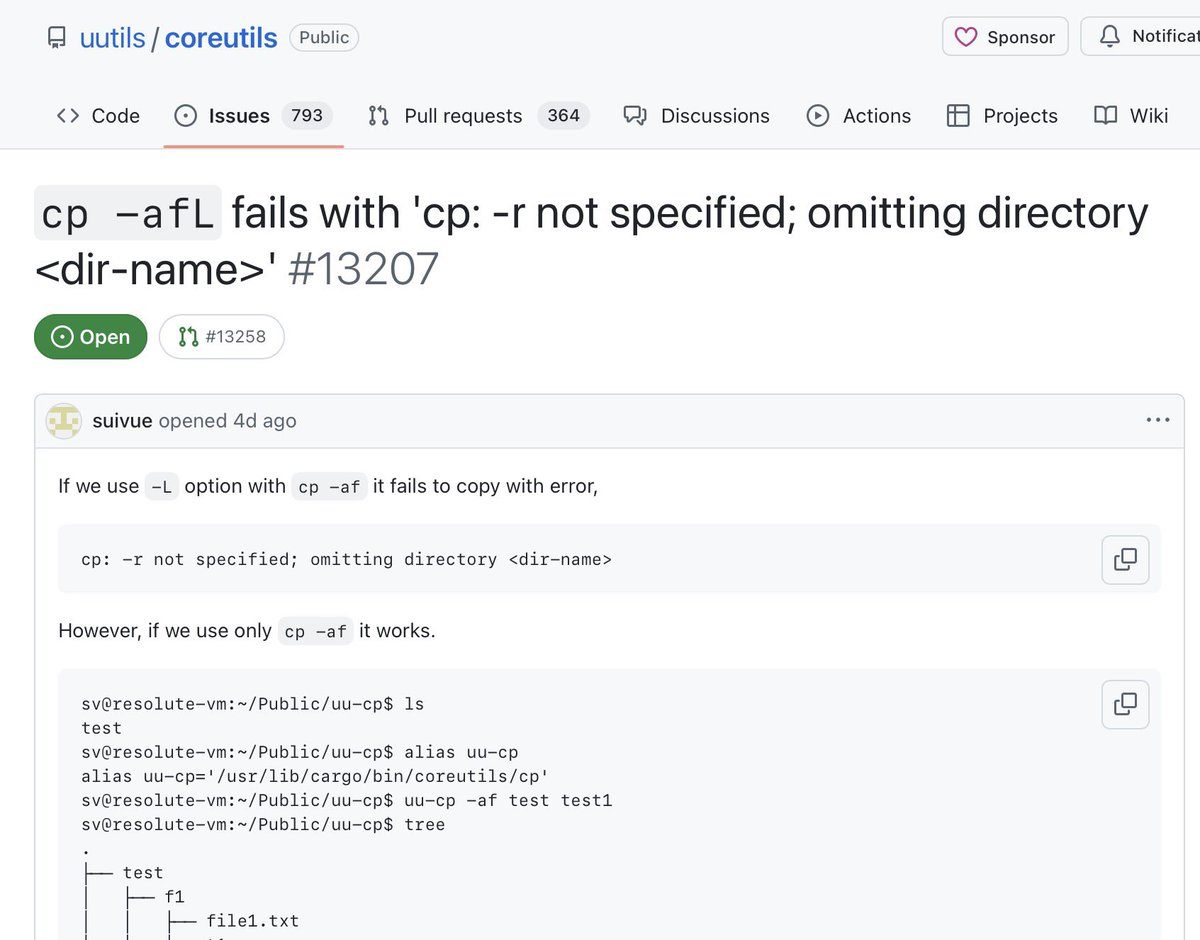Image resolution: width=1200 pixels, height=940 pixels.
Task: Click the Pull requests count 364
Action: [x=564, y=116]
